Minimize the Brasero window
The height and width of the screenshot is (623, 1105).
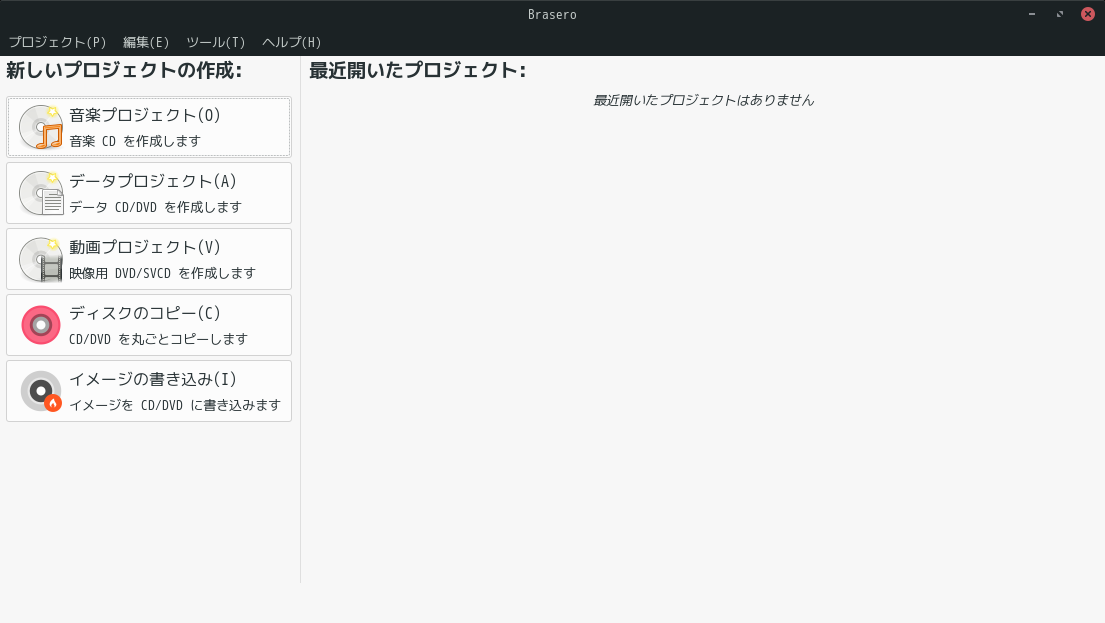(1032, 14)
